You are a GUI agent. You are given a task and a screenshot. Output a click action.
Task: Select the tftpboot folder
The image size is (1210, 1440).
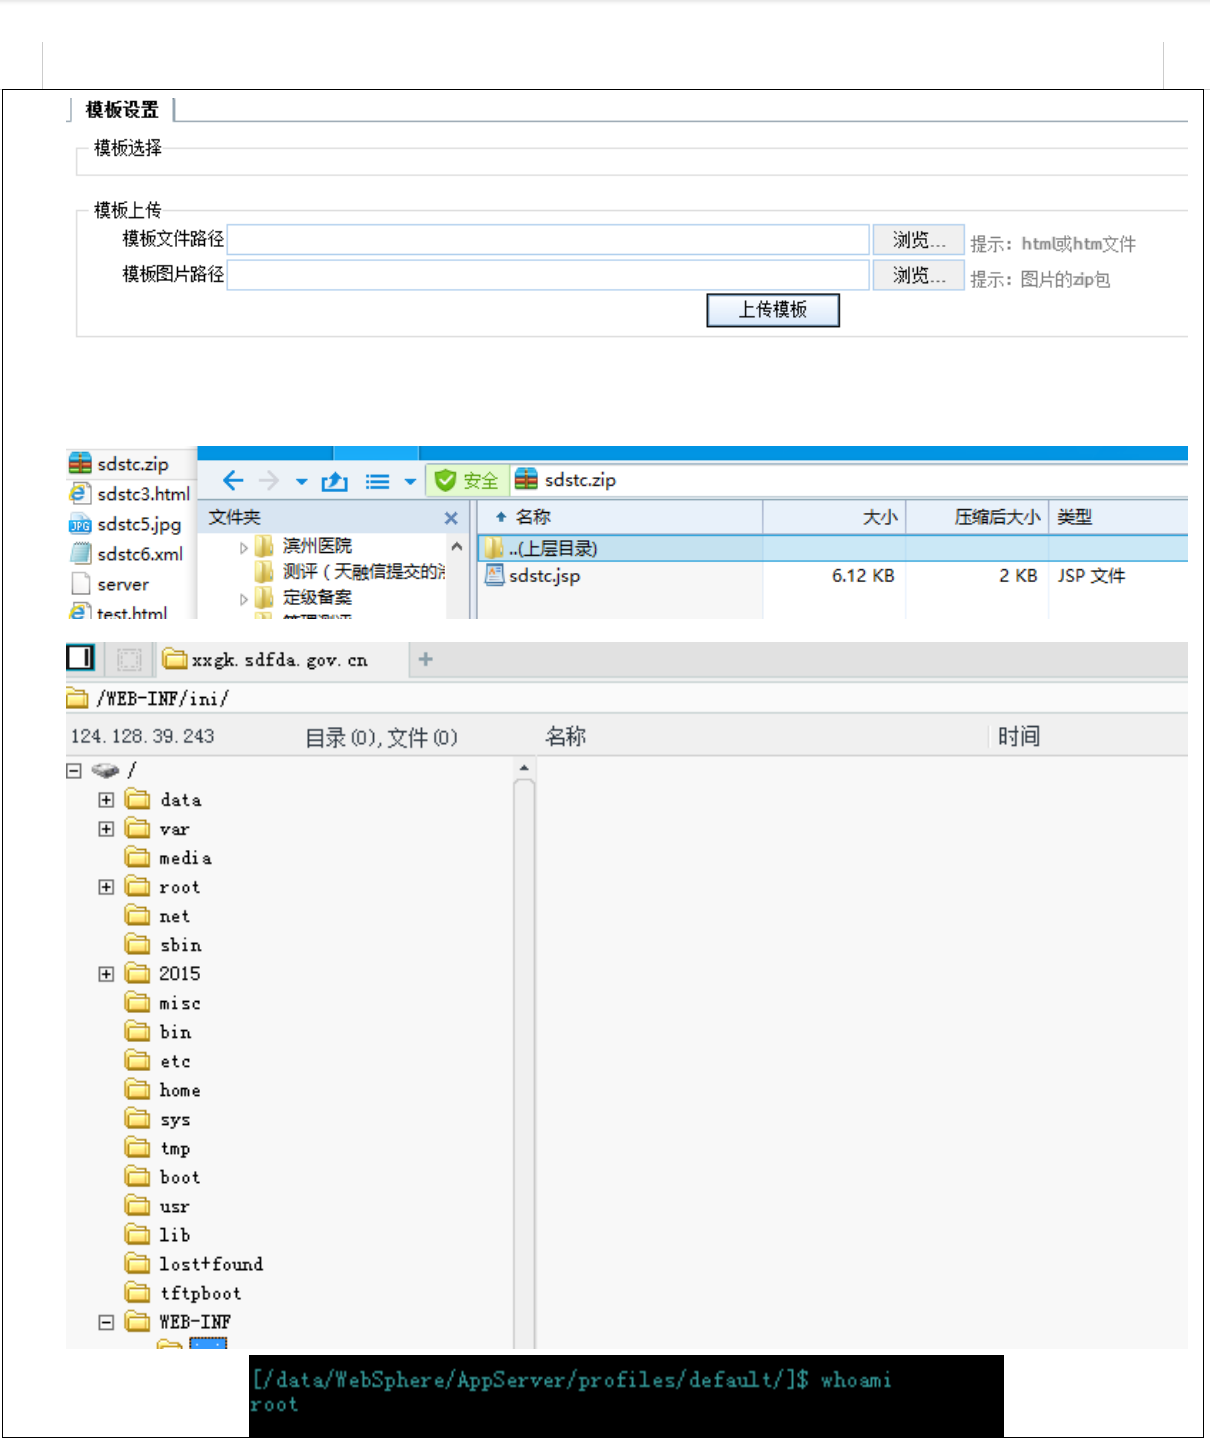(x=184, y=1293)
